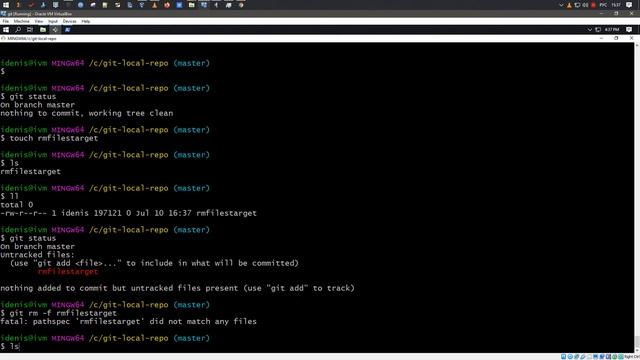Click the 'fatal: pathspec' error line

[x=129, y=322]
